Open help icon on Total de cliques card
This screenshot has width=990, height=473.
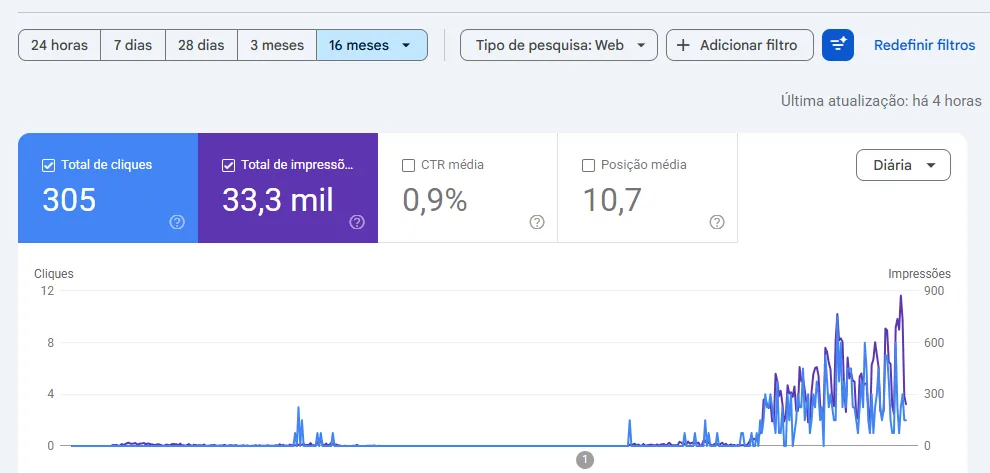[x=177, y=222]
